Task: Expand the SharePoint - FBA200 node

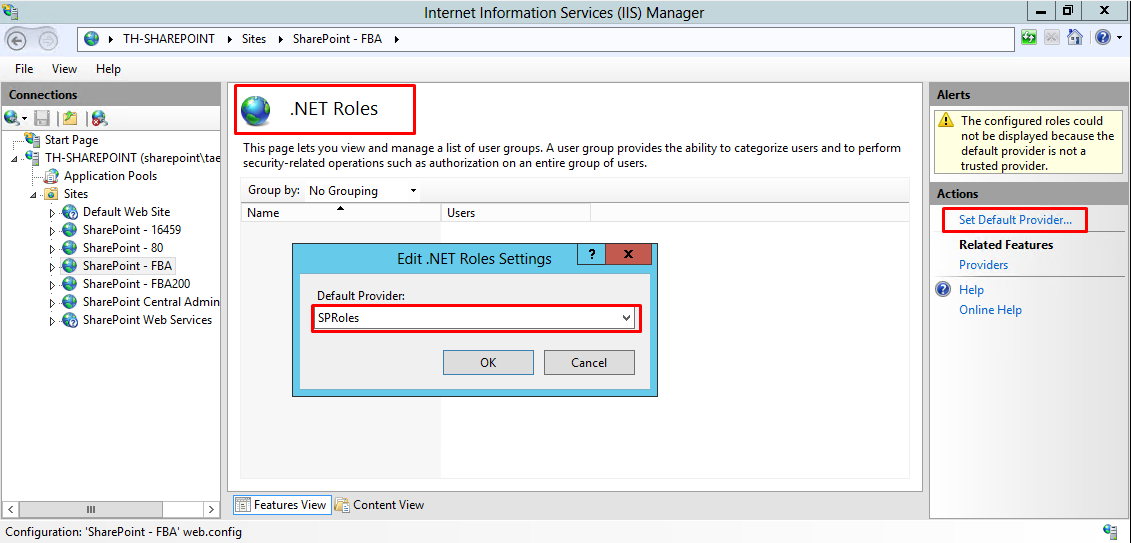Action: coord(52,285)
